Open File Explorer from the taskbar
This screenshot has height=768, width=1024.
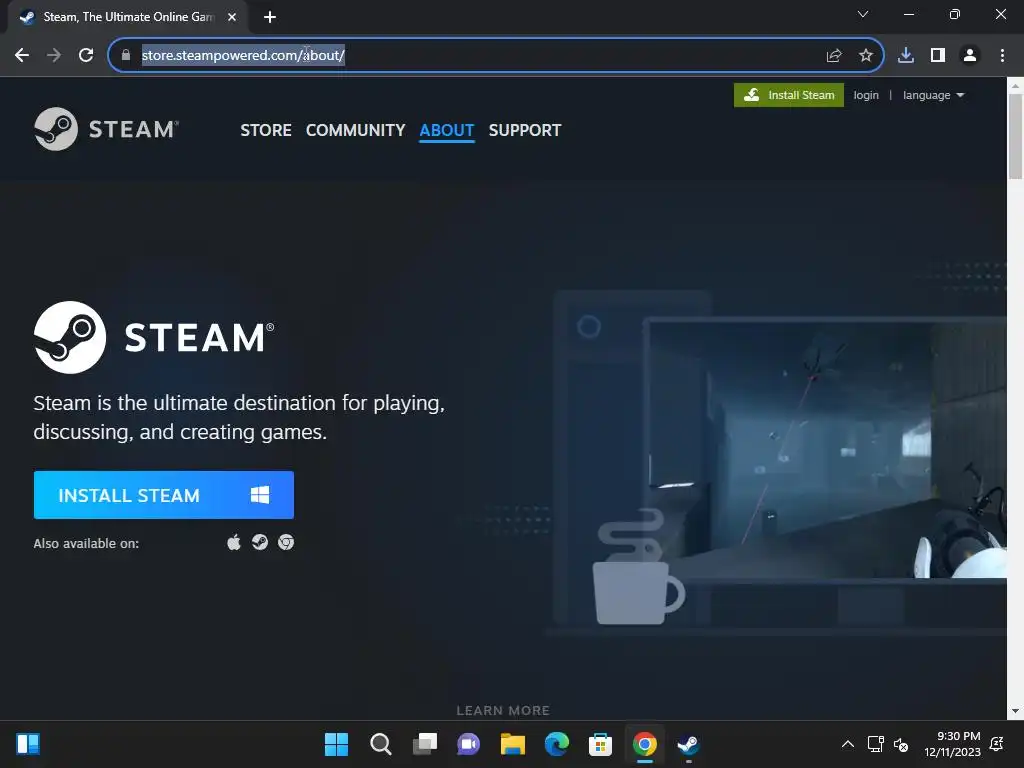(x=513, y=744)
